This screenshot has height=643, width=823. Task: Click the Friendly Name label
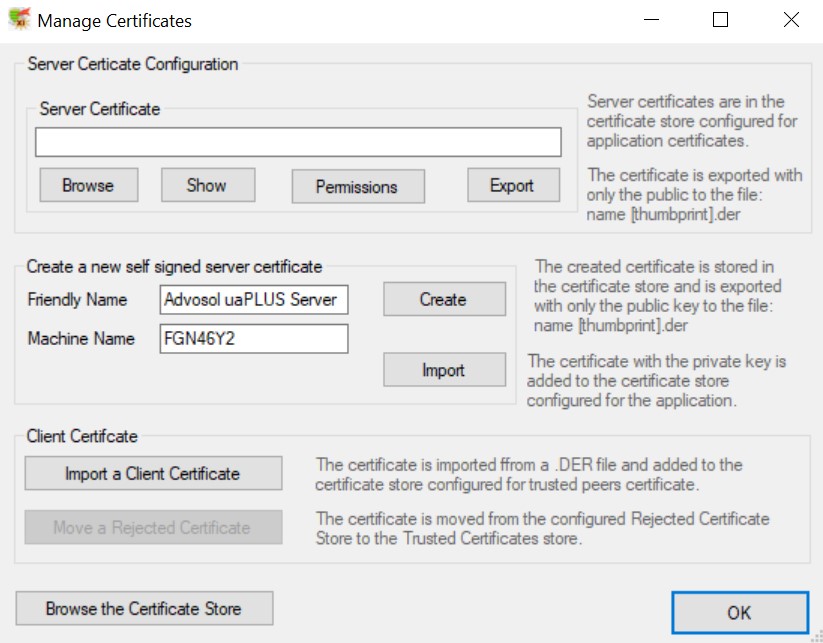[77, 299]
